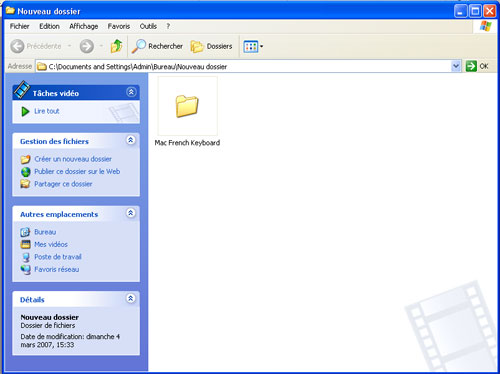Click Publier ce dossier sur le Web
The width and height of the screenshot is (500, 374).
(x=77, y=171)
